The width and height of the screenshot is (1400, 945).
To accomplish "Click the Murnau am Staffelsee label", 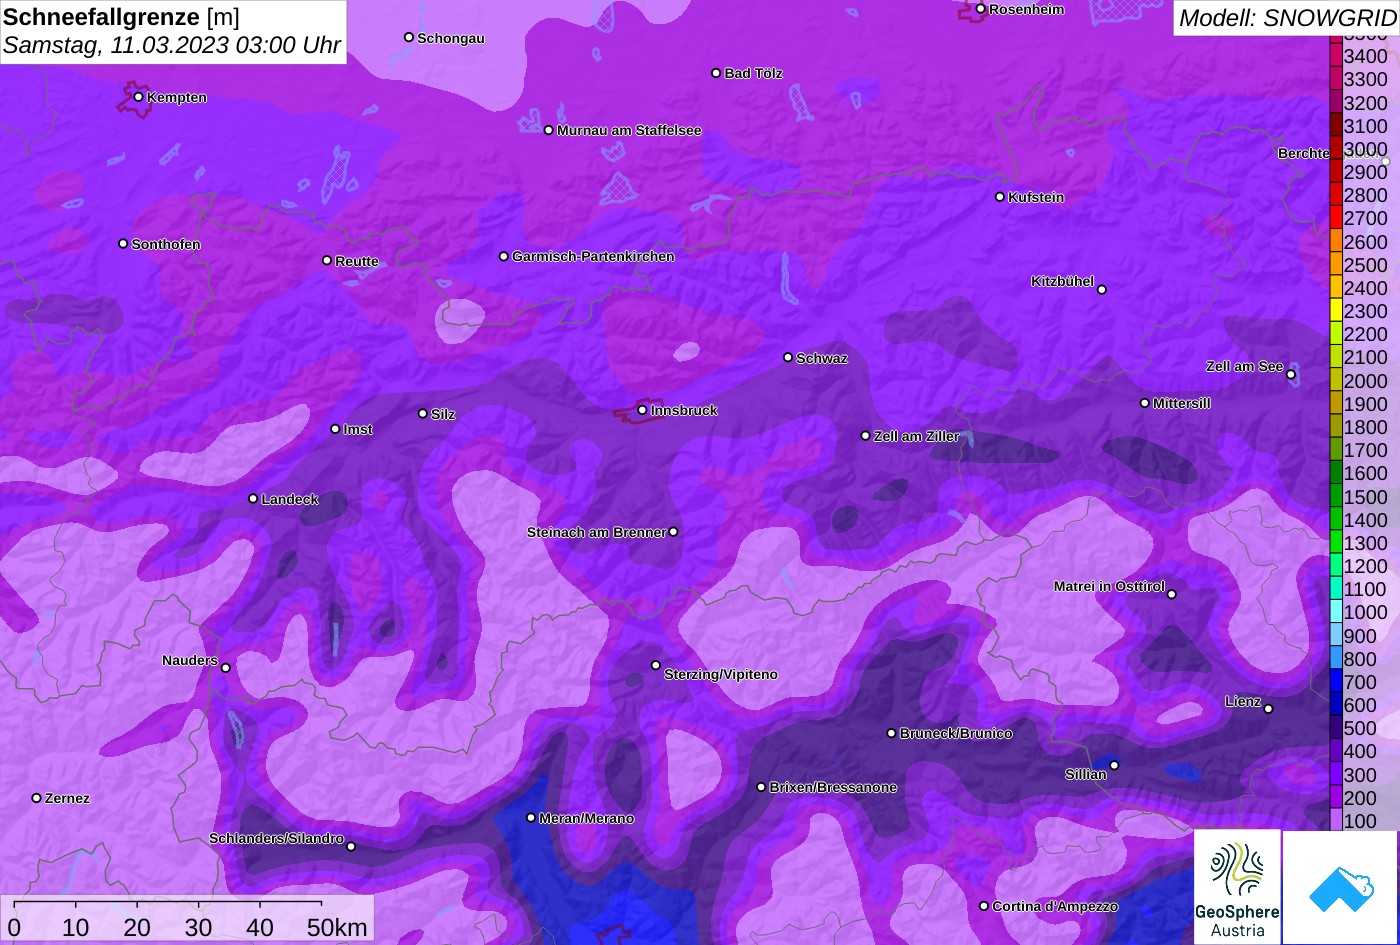I will [629, 130].
